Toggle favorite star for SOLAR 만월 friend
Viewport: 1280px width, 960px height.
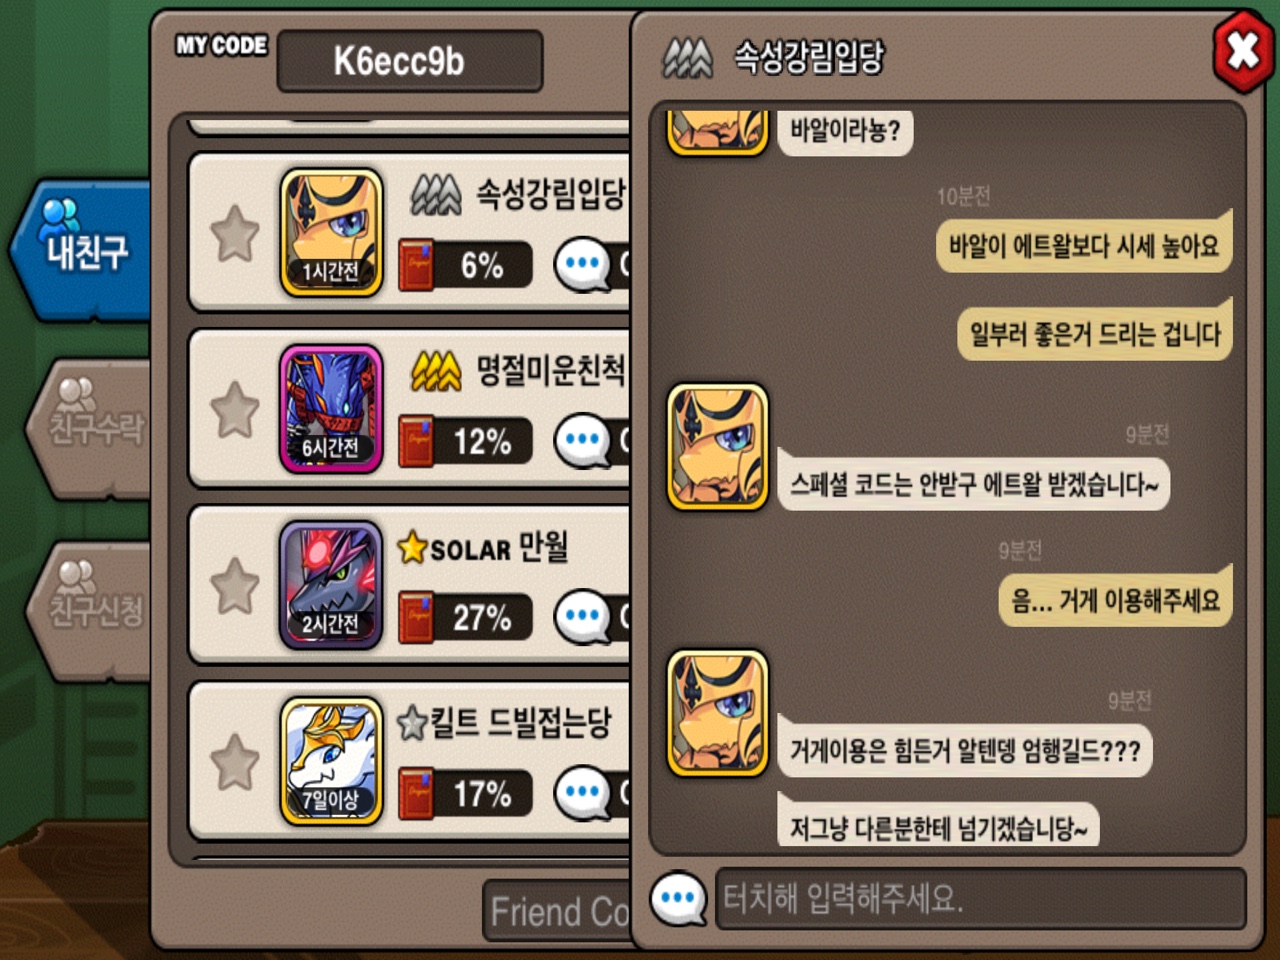point(235,585)
